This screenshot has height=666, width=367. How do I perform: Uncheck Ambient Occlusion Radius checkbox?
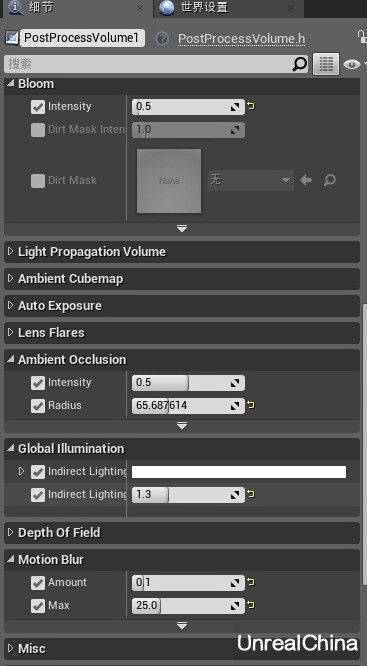point(38,406)
